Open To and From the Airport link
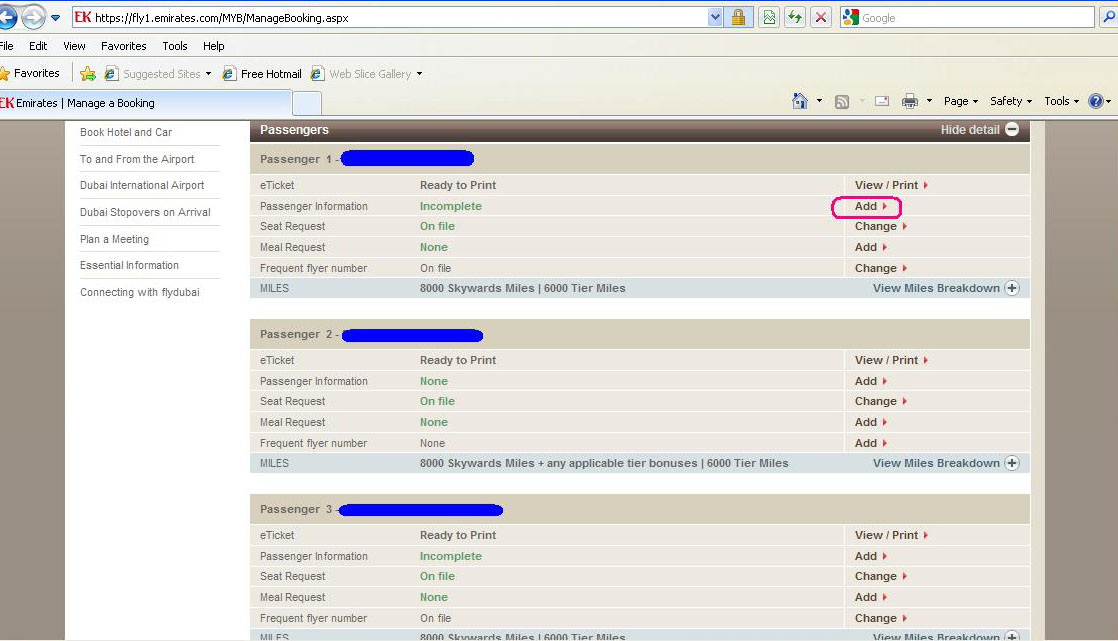 [x=137, y=159]
